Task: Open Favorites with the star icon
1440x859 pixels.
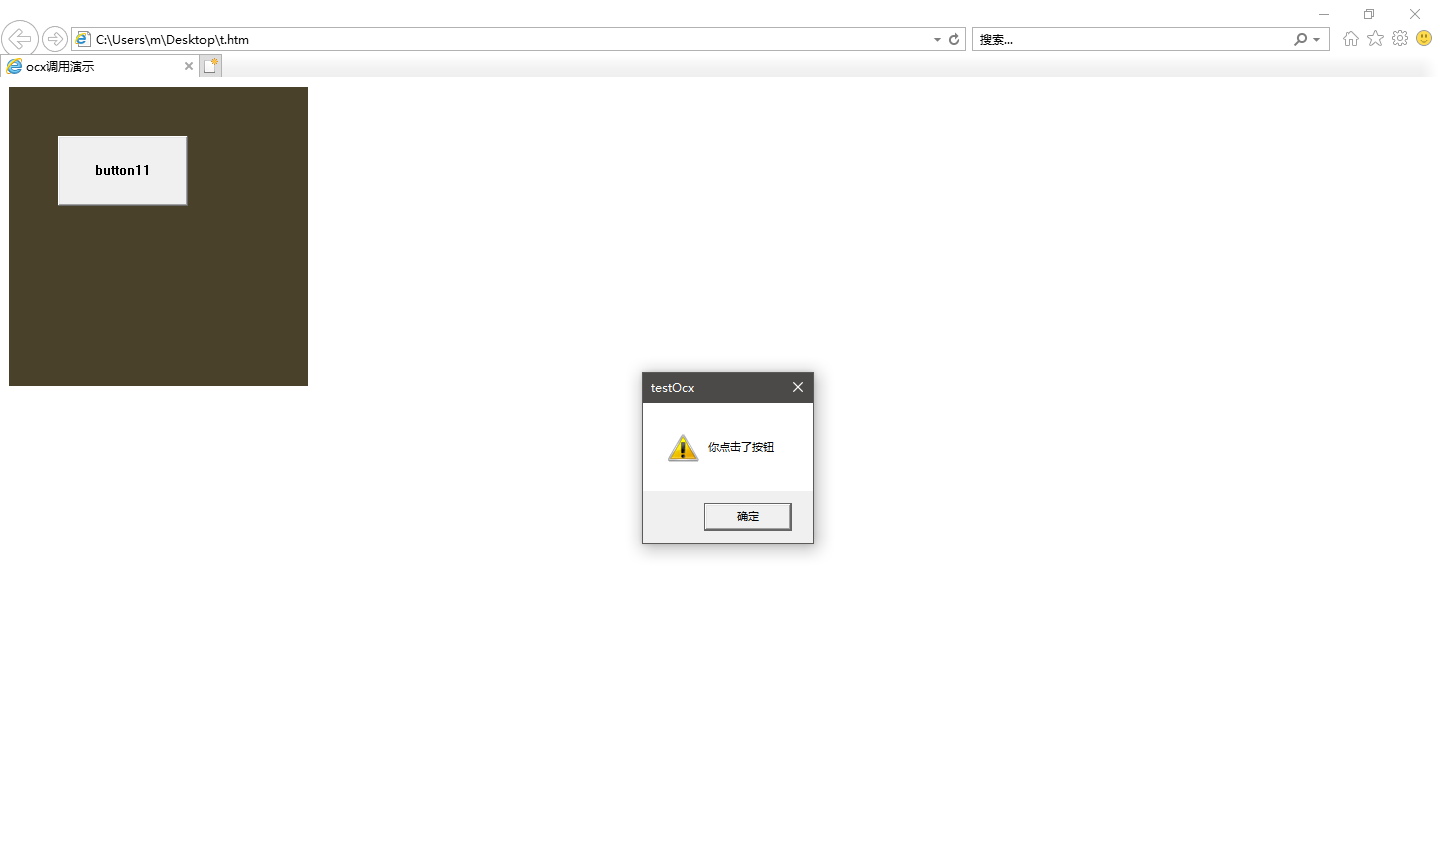Action: click(1376, 39)
